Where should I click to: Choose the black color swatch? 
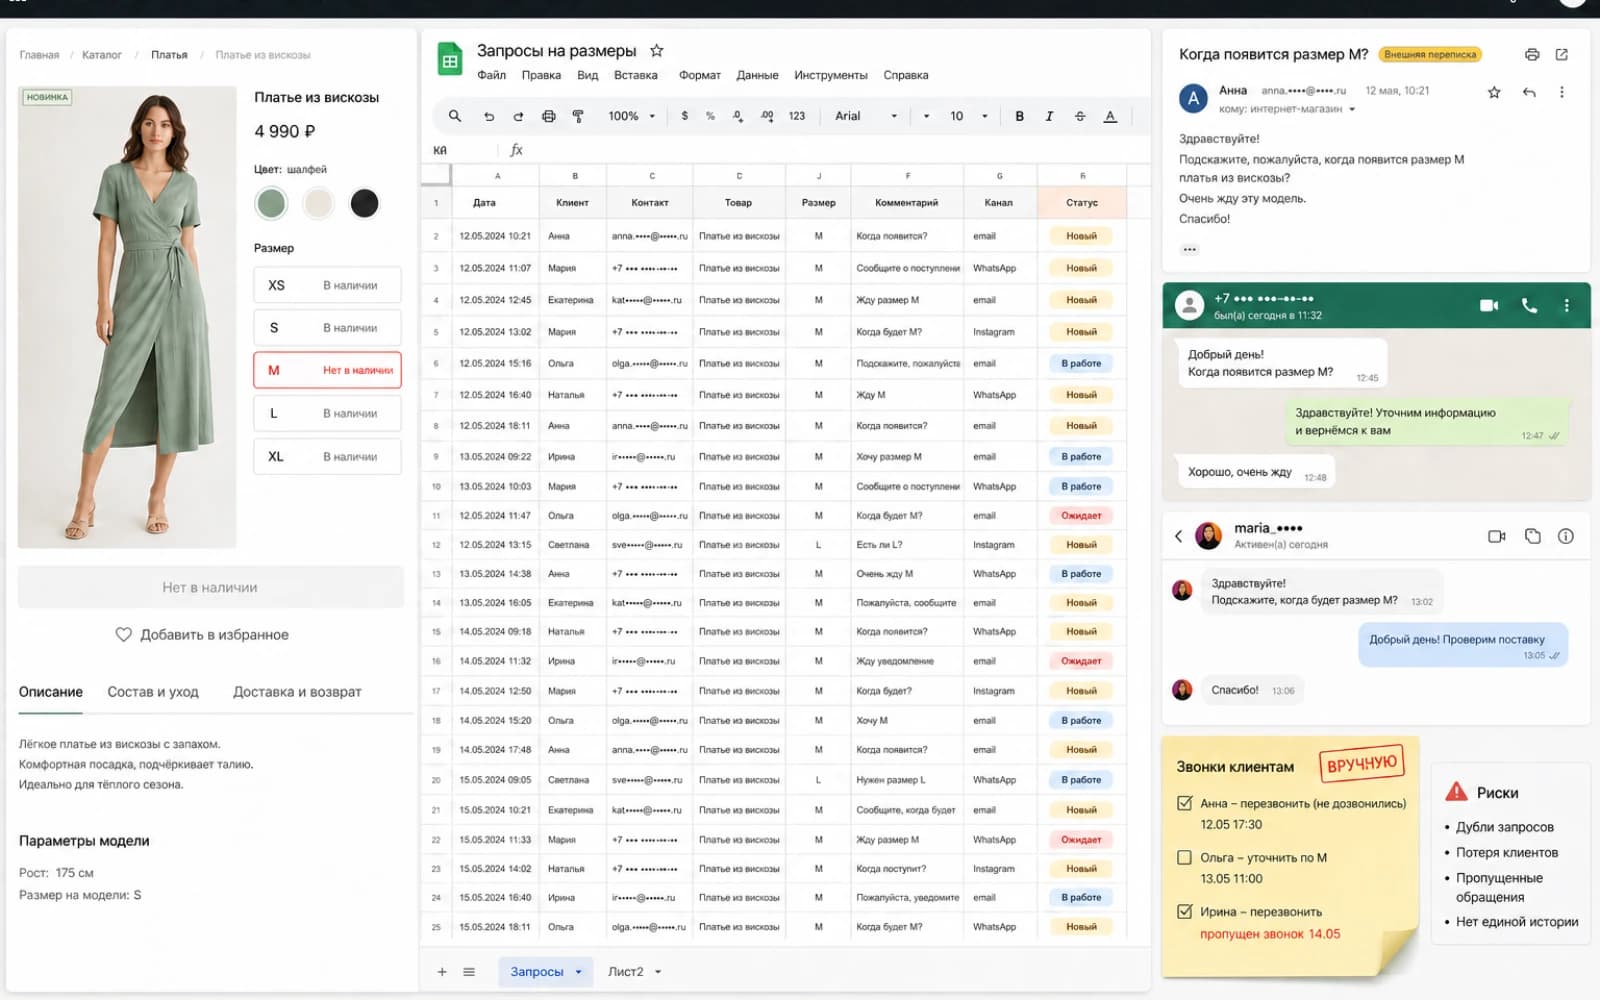click(365, 203)
